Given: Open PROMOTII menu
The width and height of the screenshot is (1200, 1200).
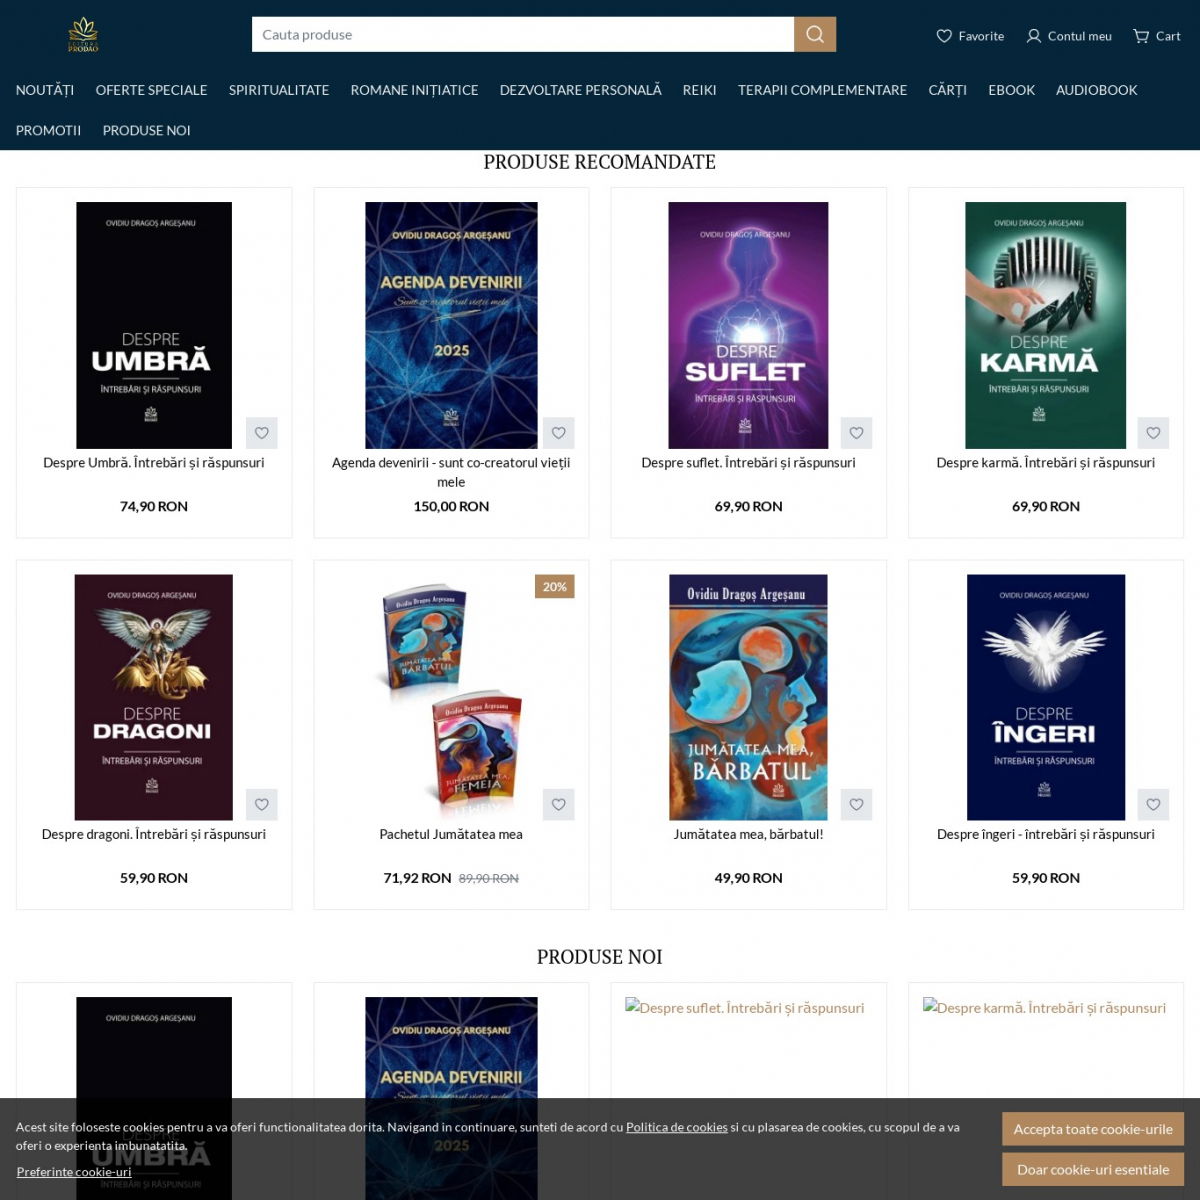Looking at the screenshot, I should (x=49, y=130).
